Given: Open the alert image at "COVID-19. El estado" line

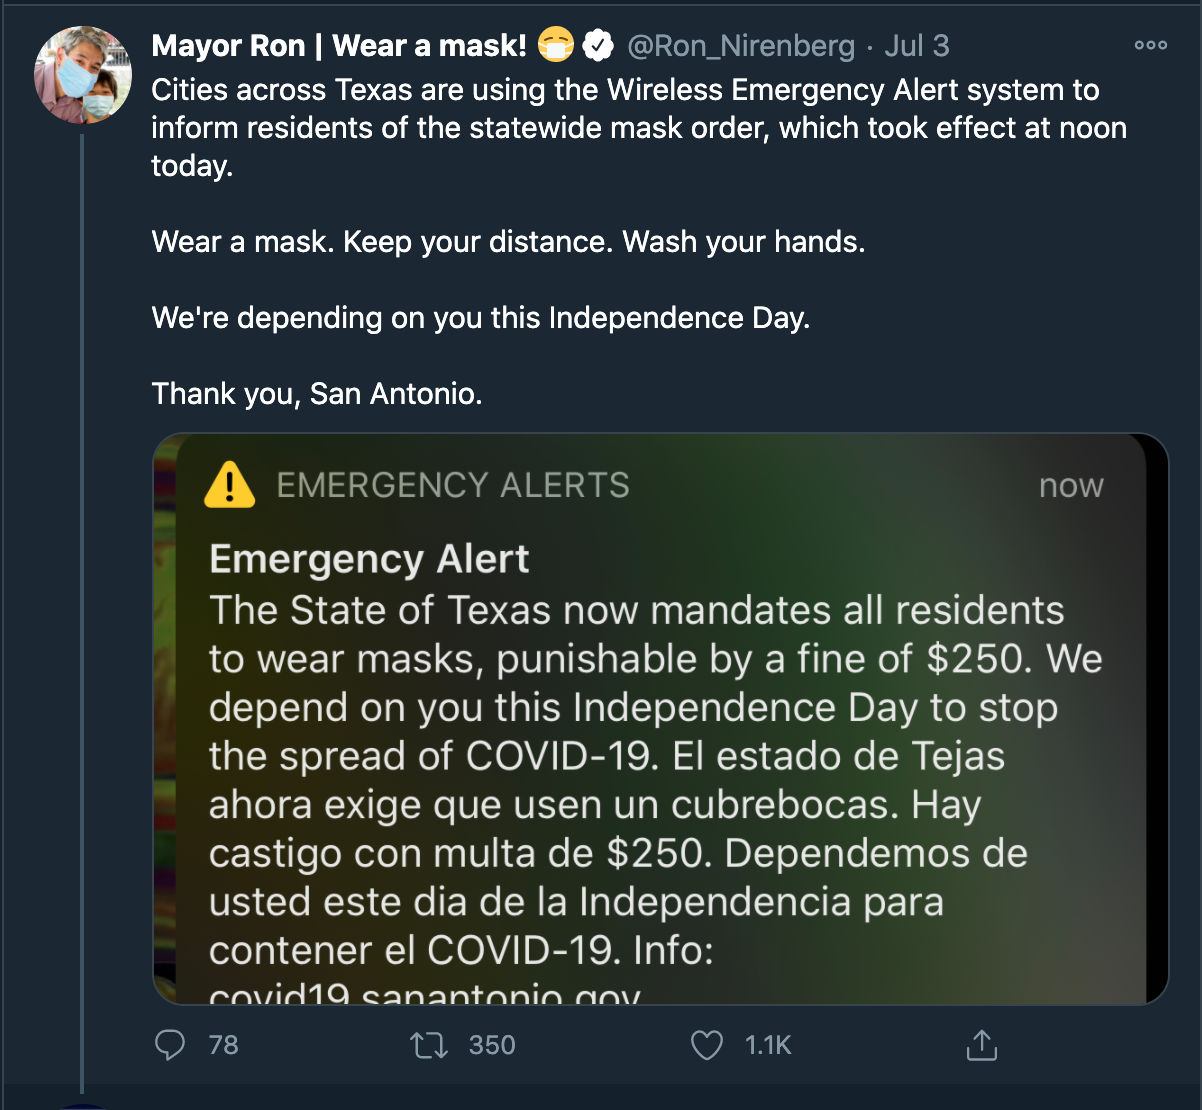Looking at the screenshot, I should pos(606,756).
